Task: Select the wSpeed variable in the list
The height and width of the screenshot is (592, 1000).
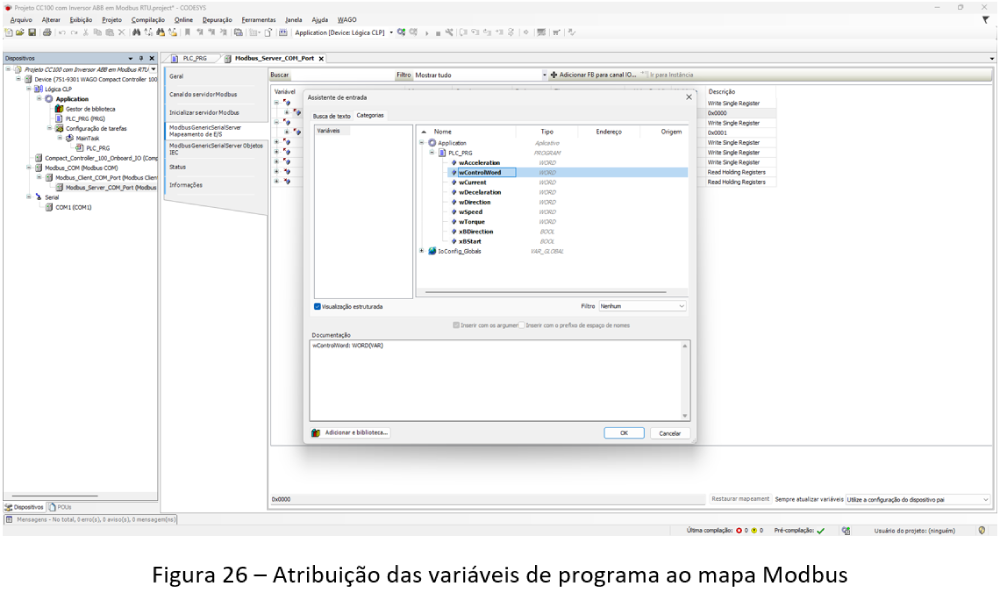Action: (473, 212)
